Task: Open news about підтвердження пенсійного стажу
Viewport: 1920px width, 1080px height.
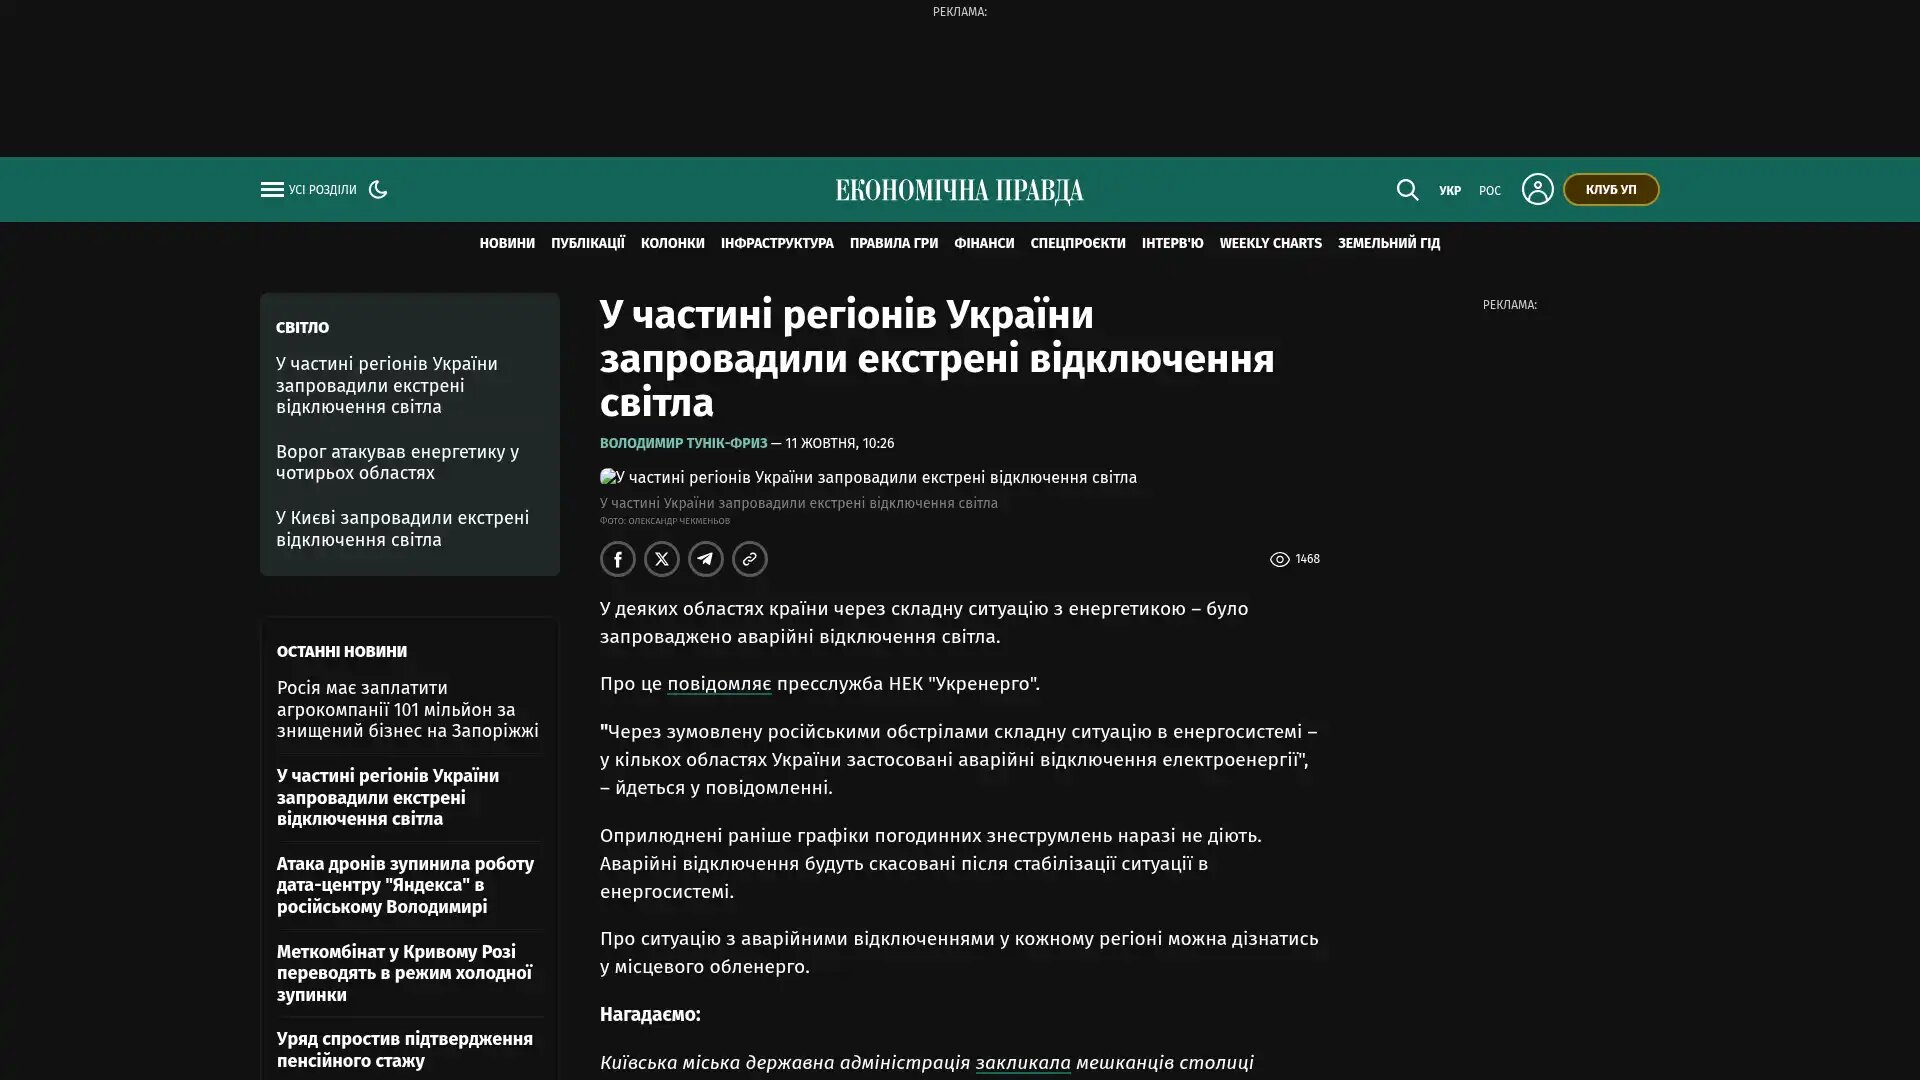Action: [405, 1050]
